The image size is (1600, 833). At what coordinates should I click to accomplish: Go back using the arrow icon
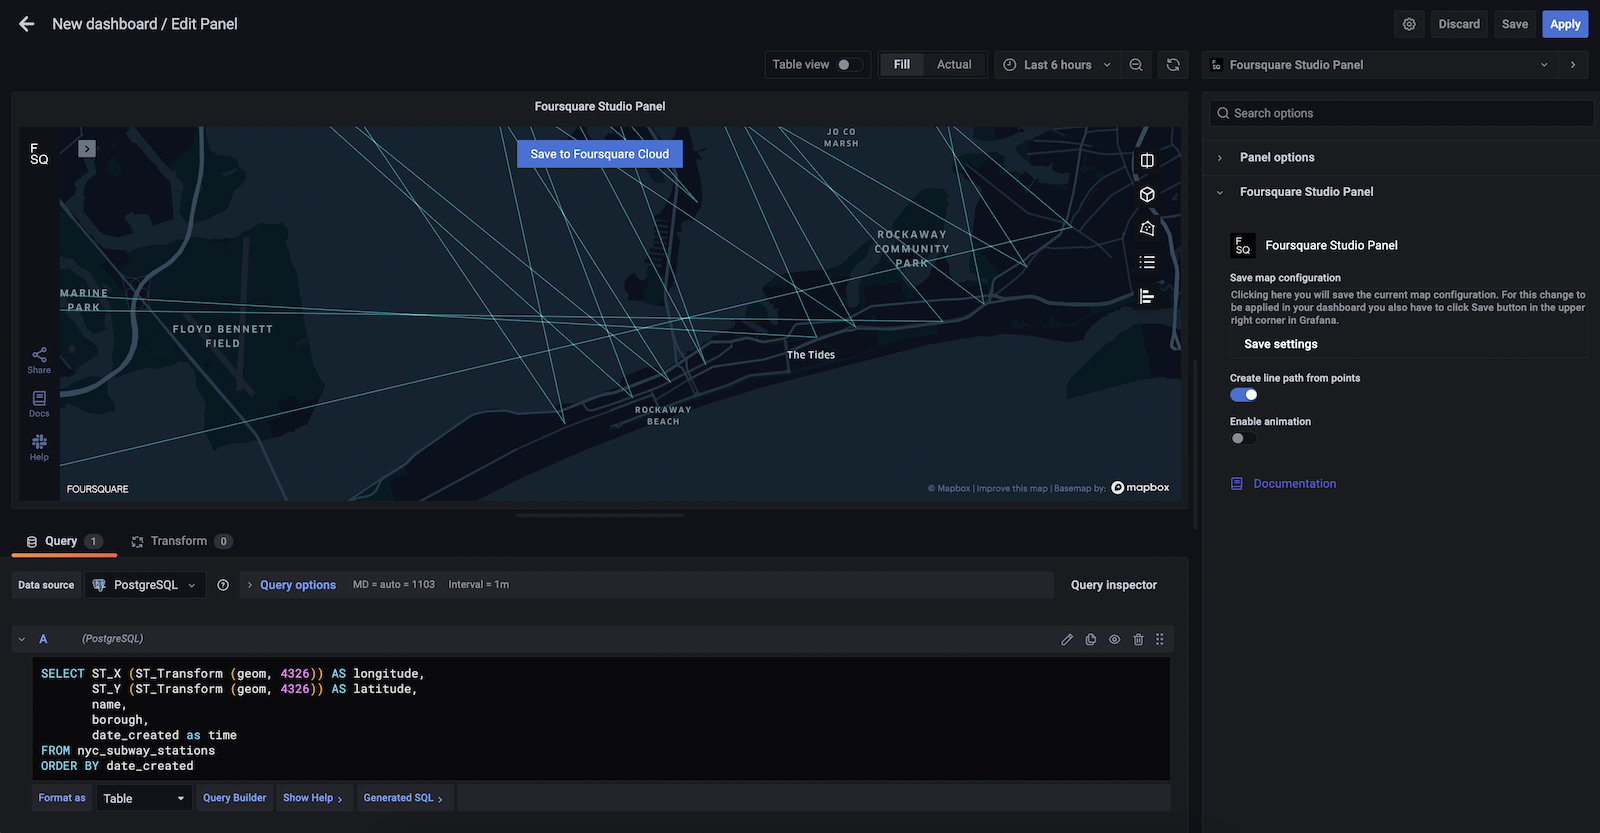27,24
